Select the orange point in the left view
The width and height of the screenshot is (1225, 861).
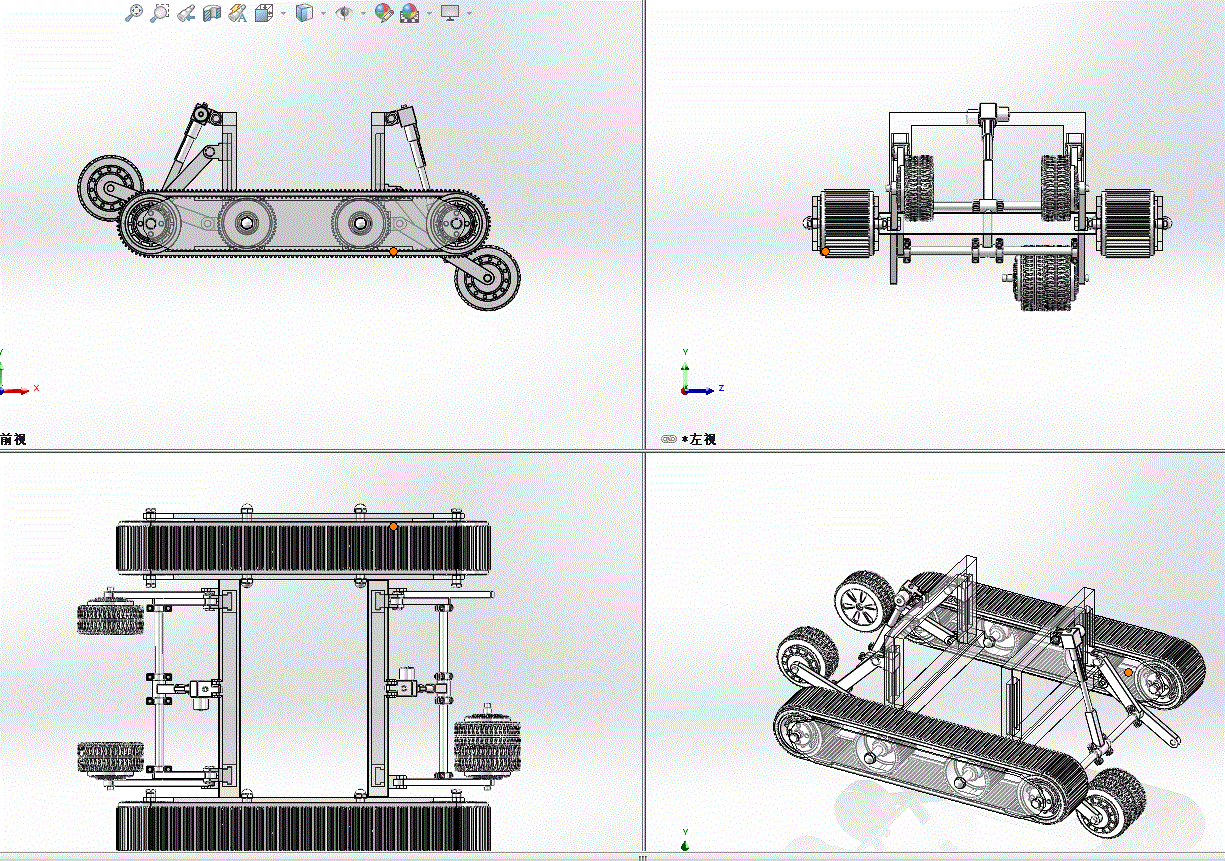click(x=825, y=251)
